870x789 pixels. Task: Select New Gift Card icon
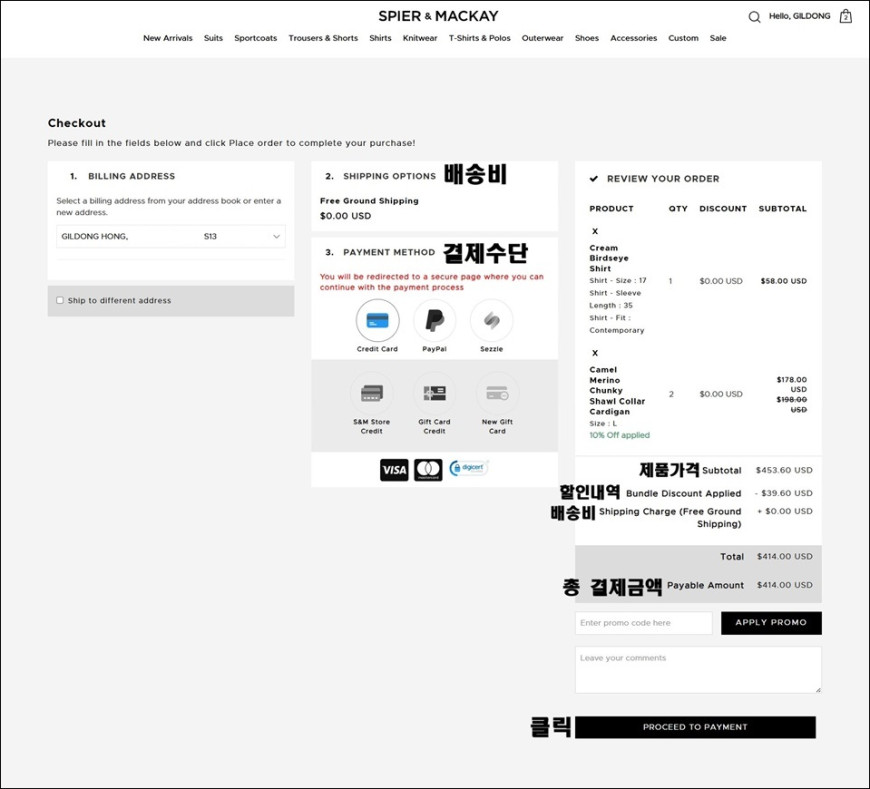(x=497, y=393)
